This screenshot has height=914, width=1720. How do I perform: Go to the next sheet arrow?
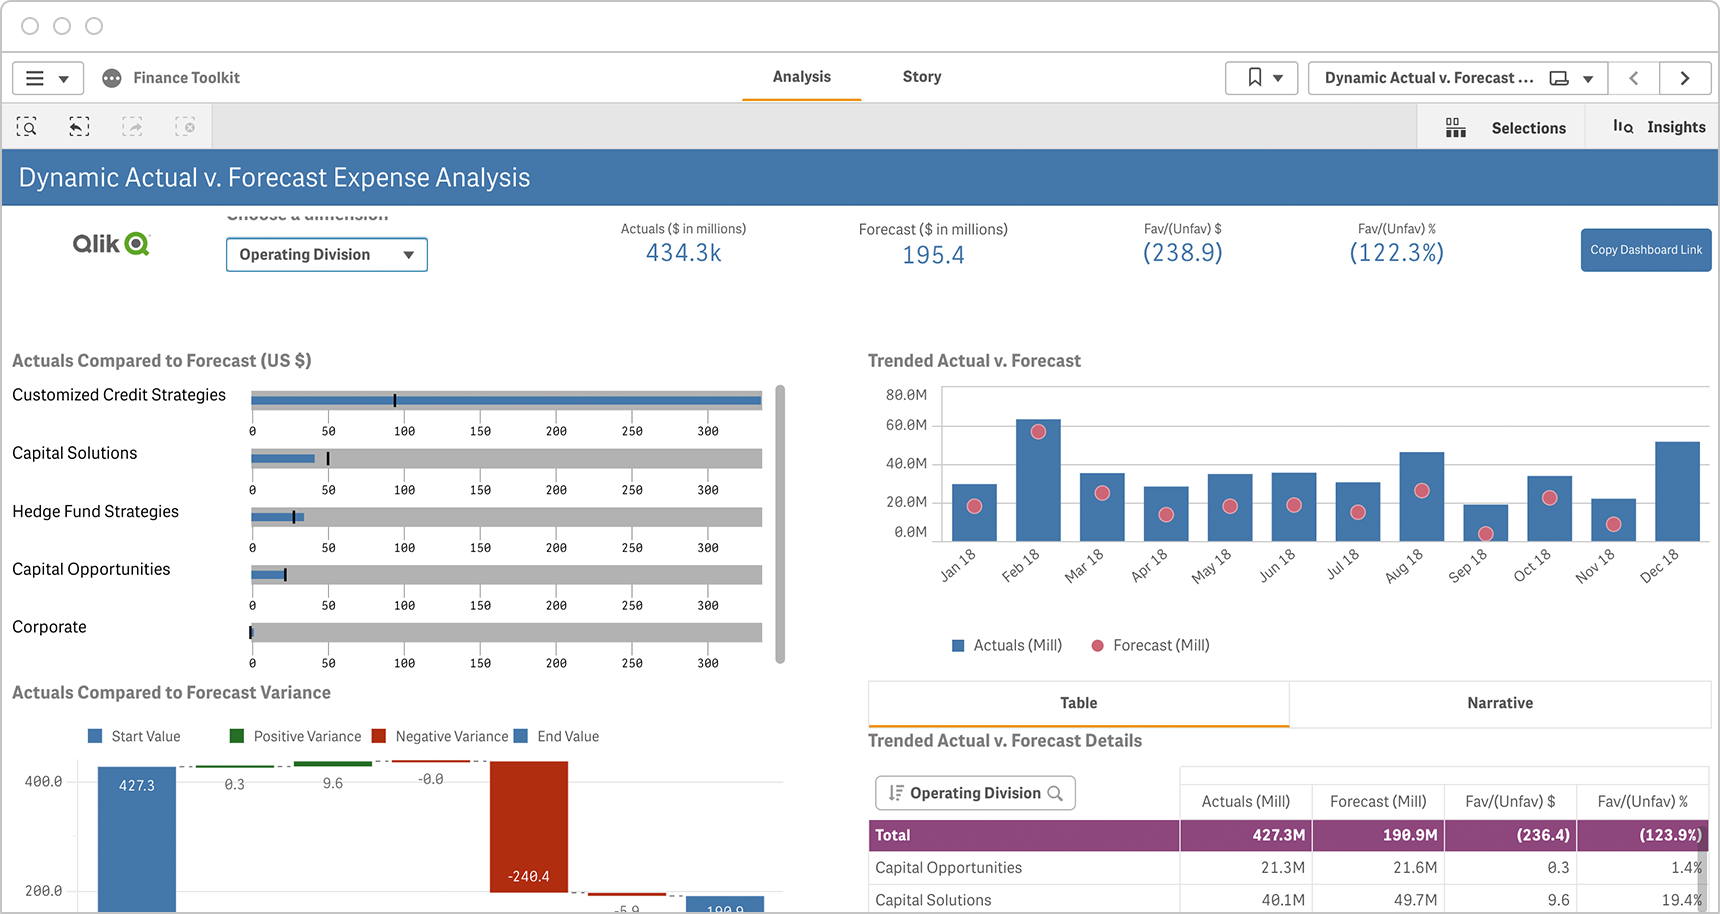[x=1685, y=78]
